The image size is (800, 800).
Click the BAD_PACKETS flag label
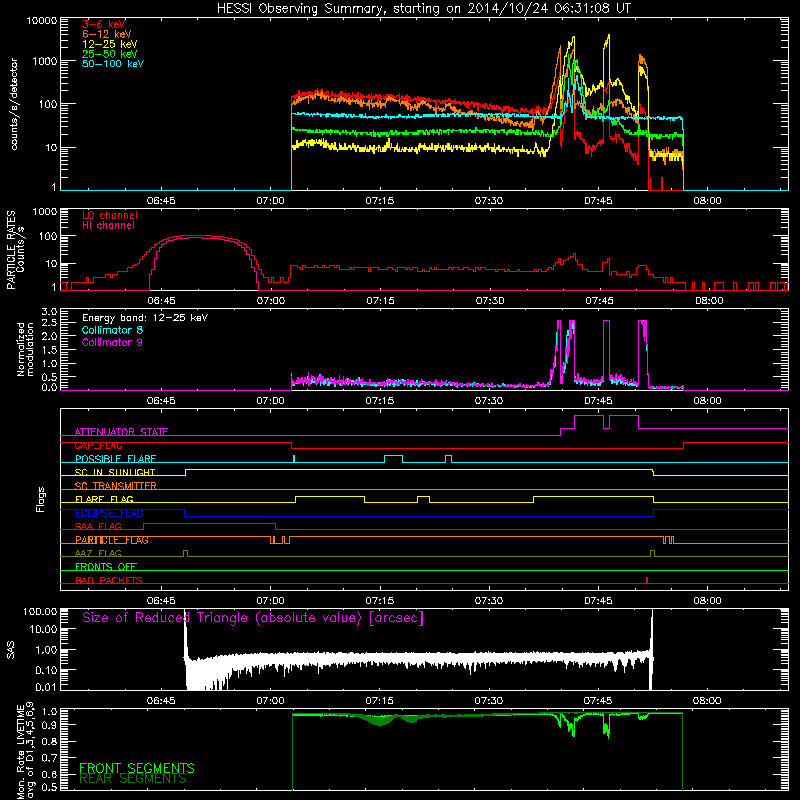(109, 580)
